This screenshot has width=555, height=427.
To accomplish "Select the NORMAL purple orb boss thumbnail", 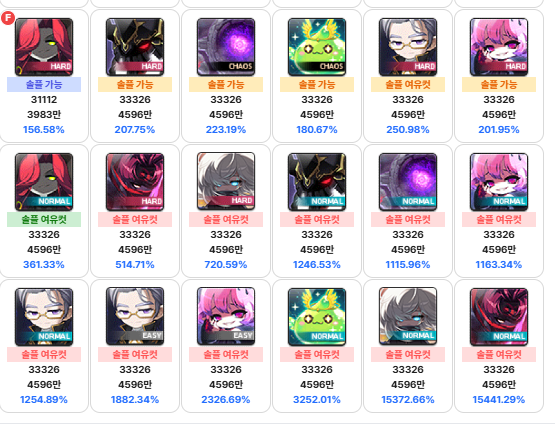I will coord(408,182).
